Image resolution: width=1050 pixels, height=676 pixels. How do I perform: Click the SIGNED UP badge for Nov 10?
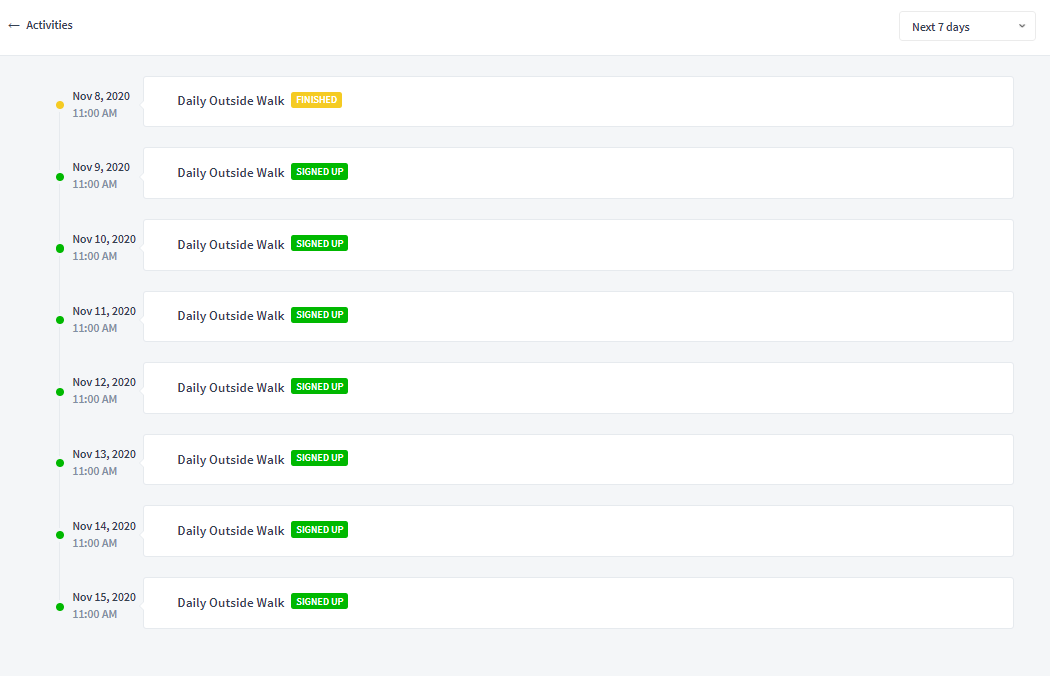coord(319,243)
